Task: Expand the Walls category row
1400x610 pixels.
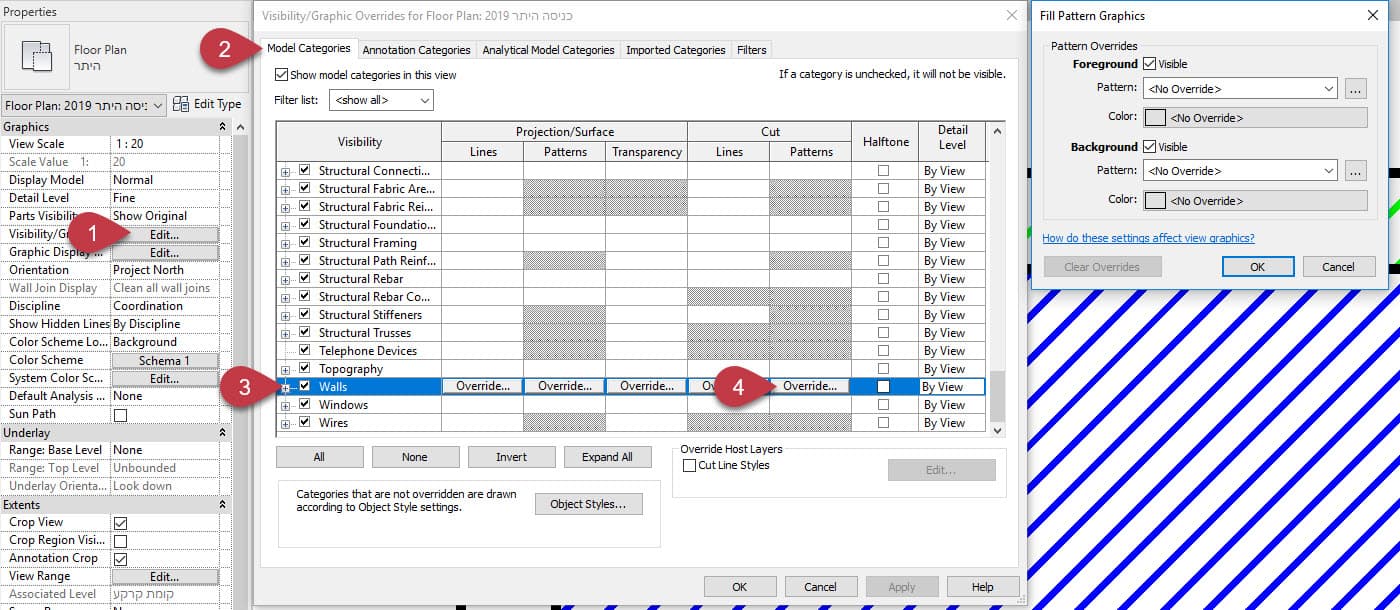Action: click(286, 388)
